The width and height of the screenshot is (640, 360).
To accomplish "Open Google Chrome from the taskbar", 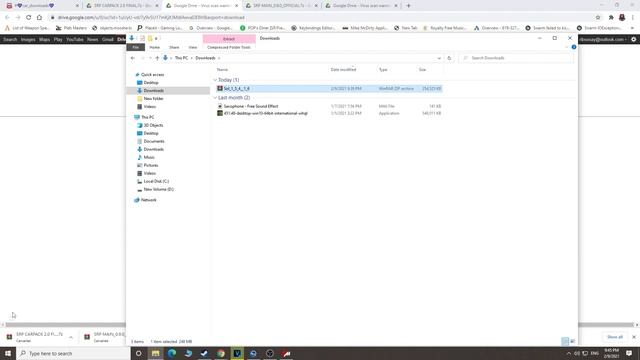I will pyautogui.click(x=221, y=353).
